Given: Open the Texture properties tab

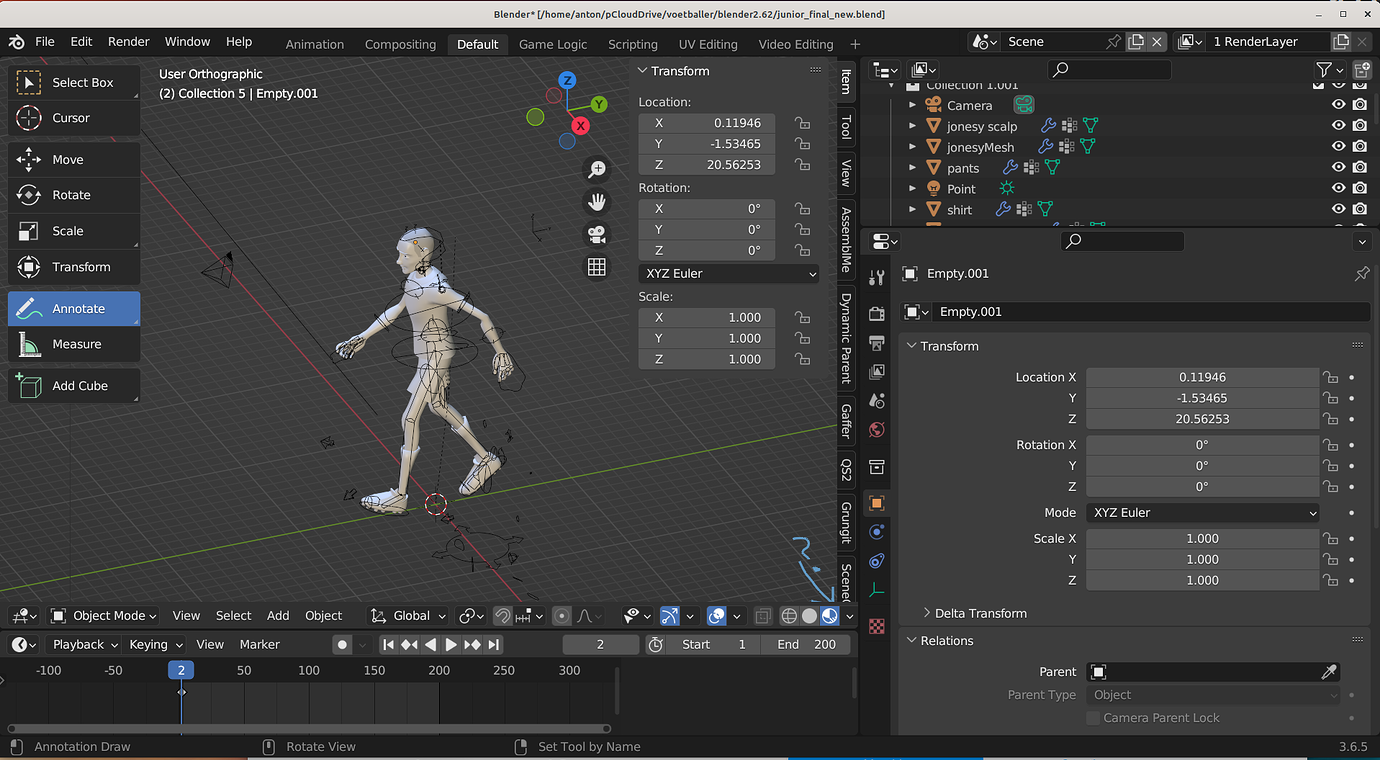Looking at the screenshot, I should (x=877, y=627).
